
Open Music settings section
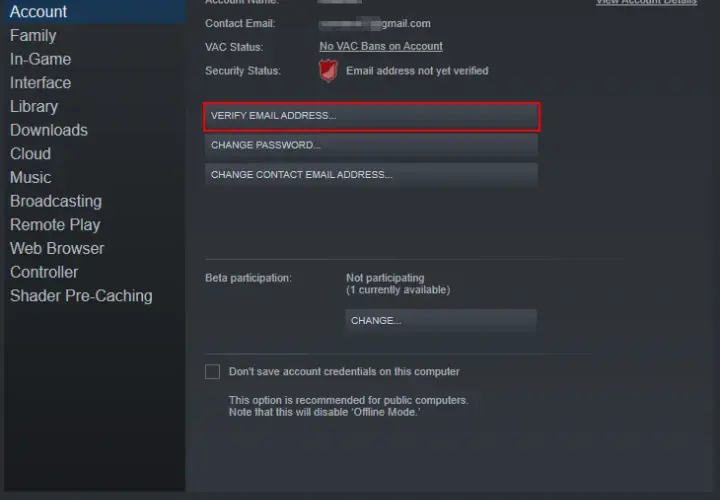(x=30, y=177)
